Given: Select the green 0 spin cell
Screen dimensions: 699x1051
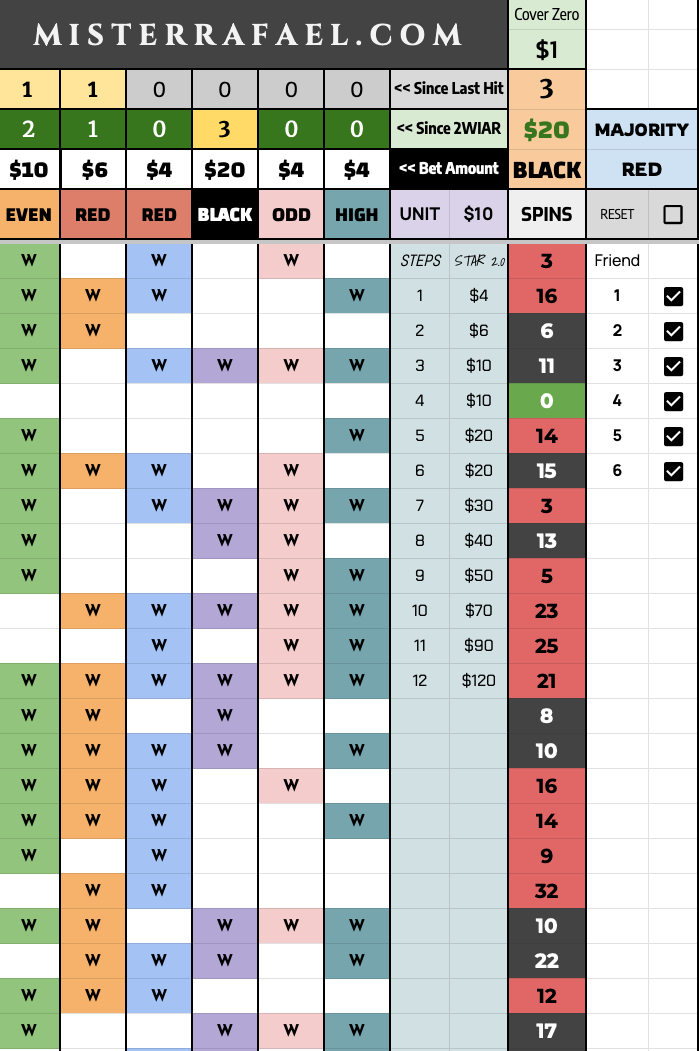Looking at the screenshot, I should (547, 401).
